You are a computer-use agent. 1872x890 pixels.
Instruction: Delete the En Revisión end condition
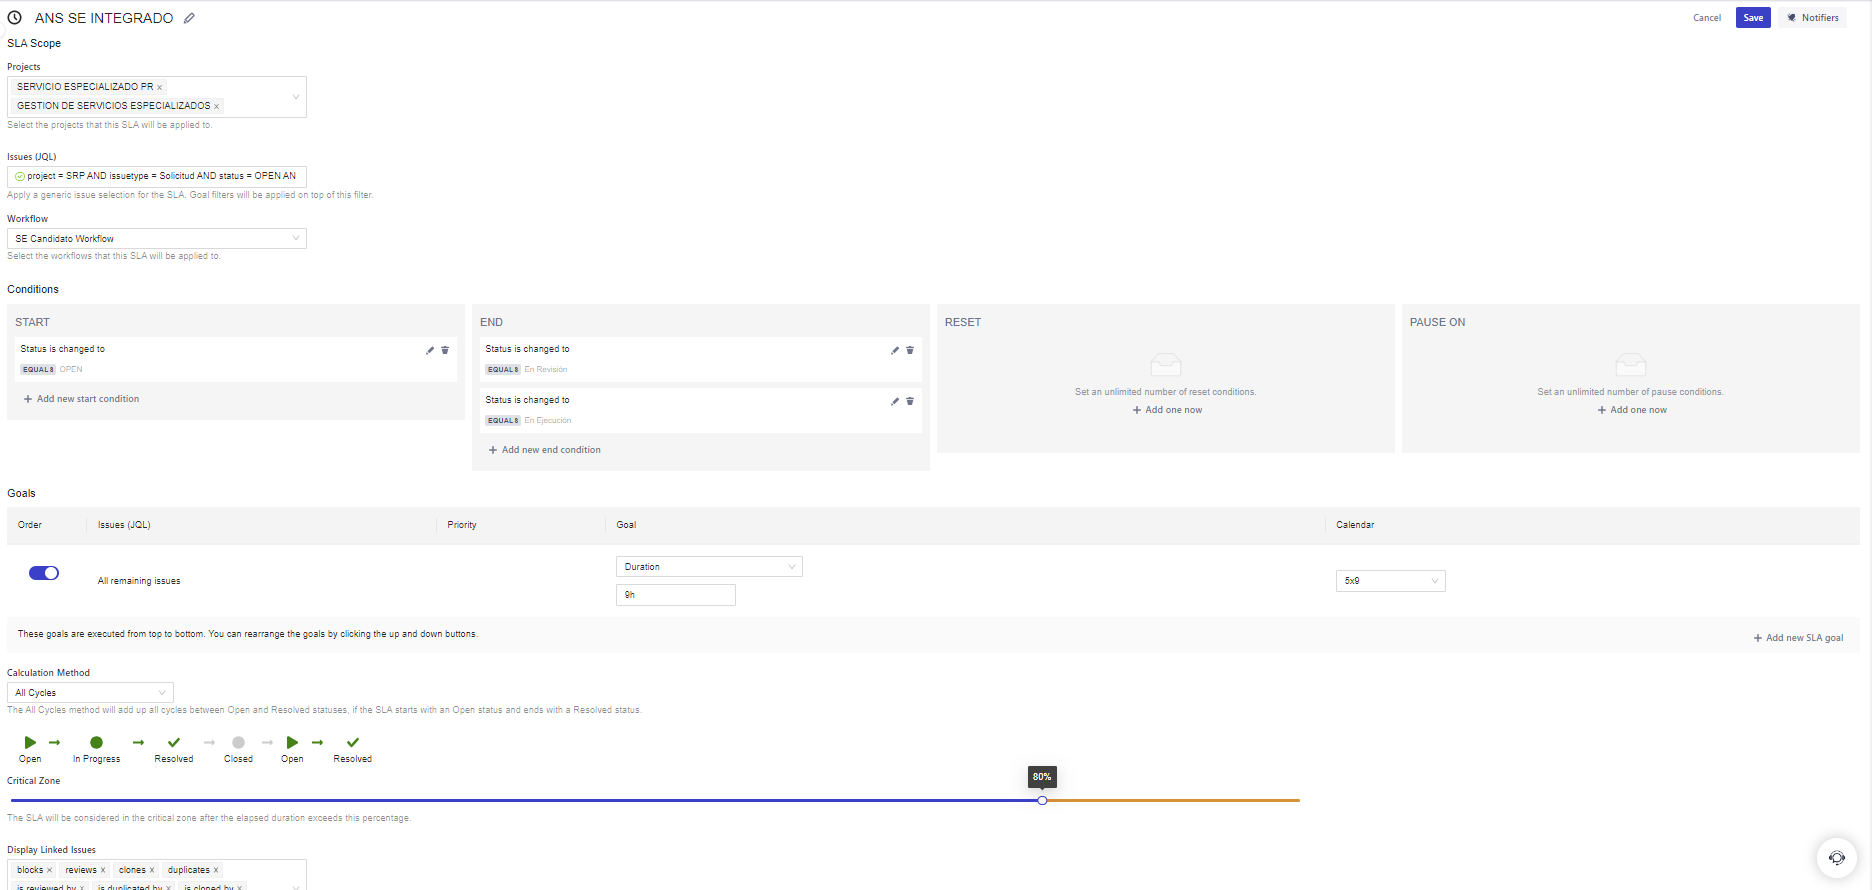tap(910, 350)
